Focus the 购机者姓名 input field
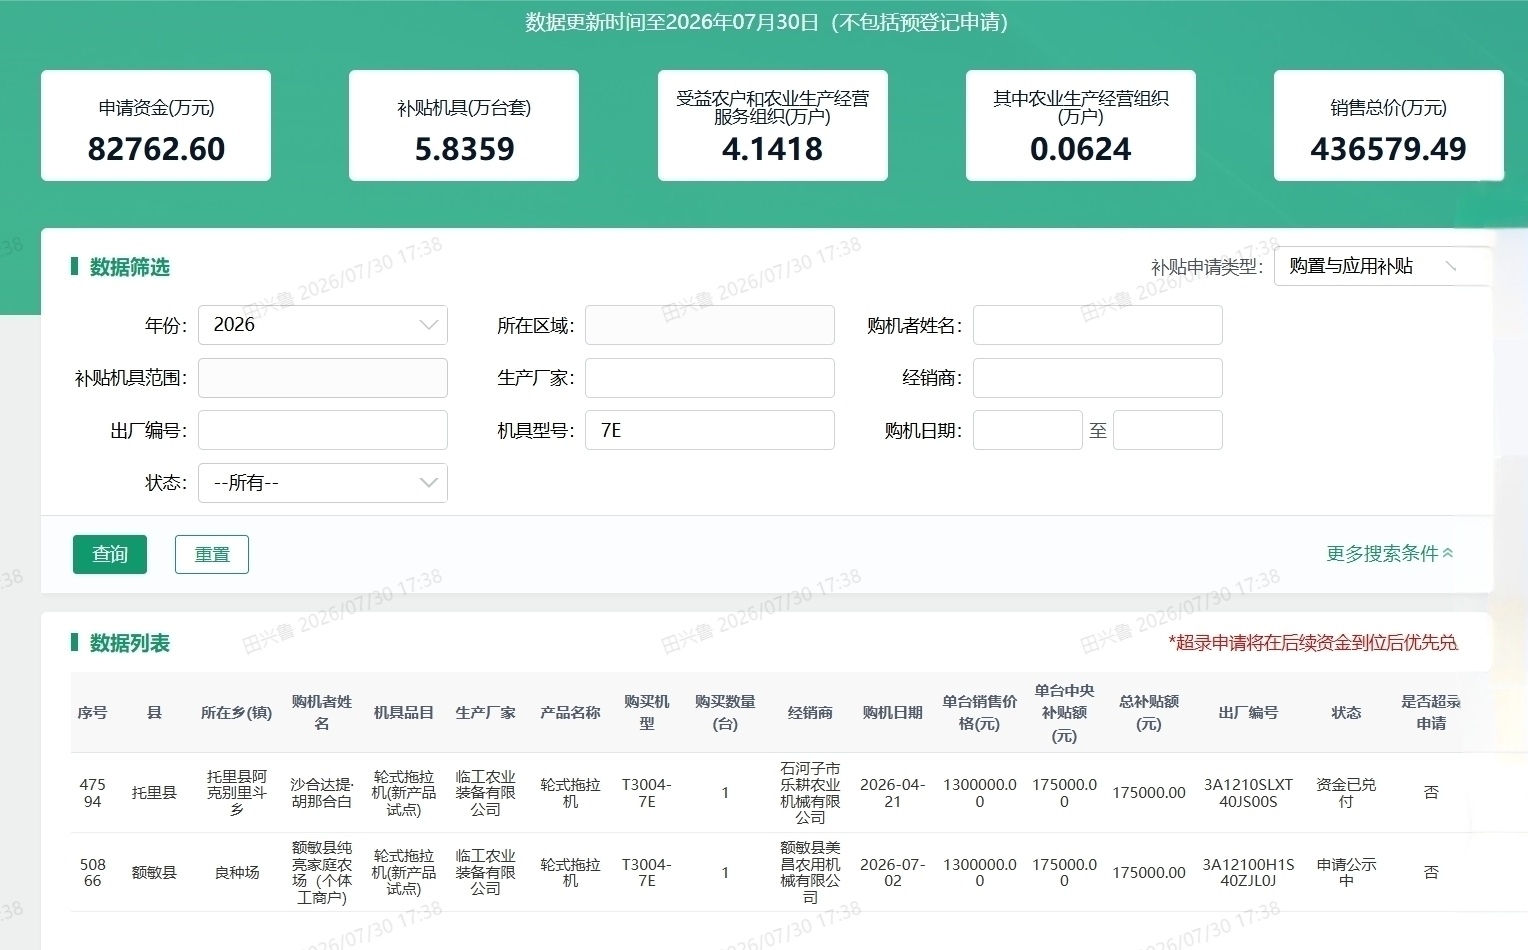Screen dimensions: 1528x950 coord(1098,325)
